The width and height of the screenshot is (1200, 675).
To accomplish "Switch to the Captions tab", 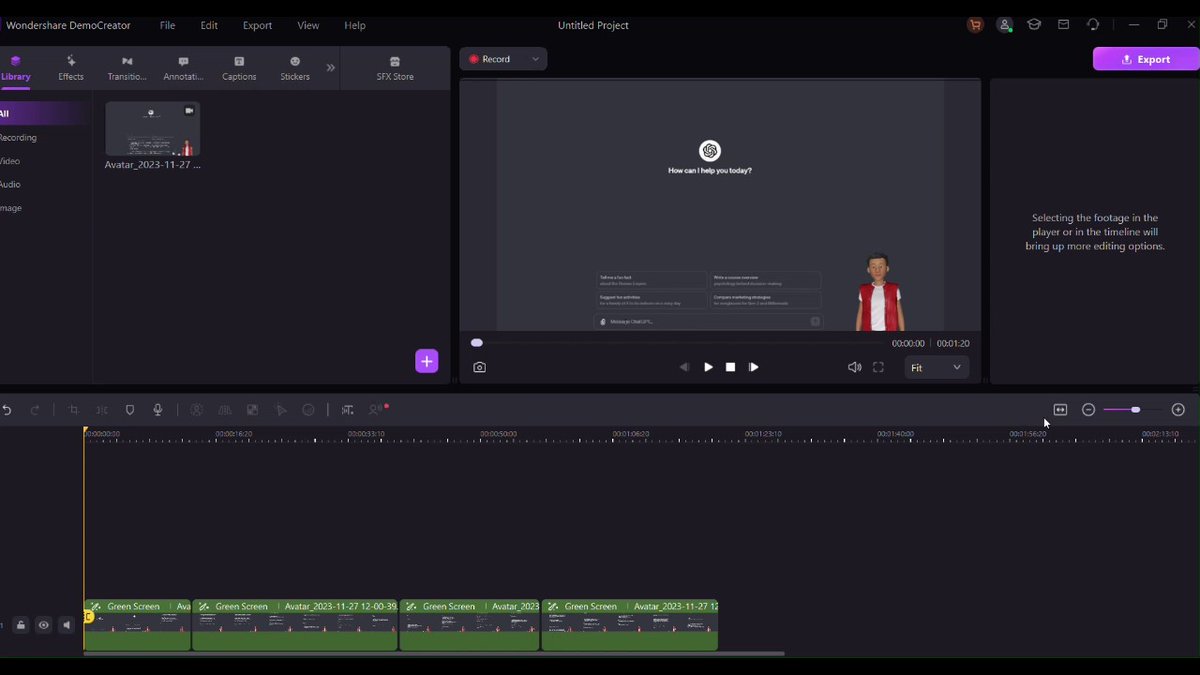I will [239, 68].
